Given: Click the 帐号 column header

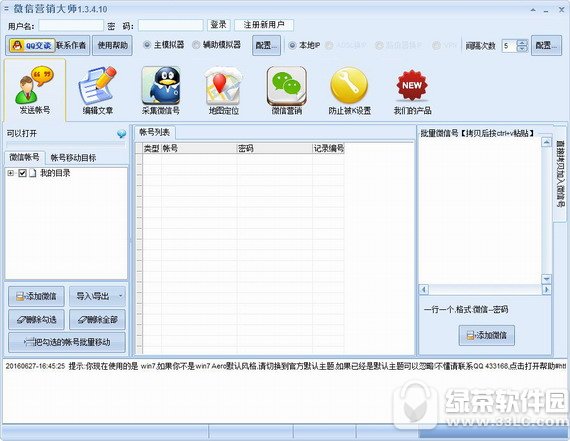Looking at the screenshot, I should click(199, 148).
